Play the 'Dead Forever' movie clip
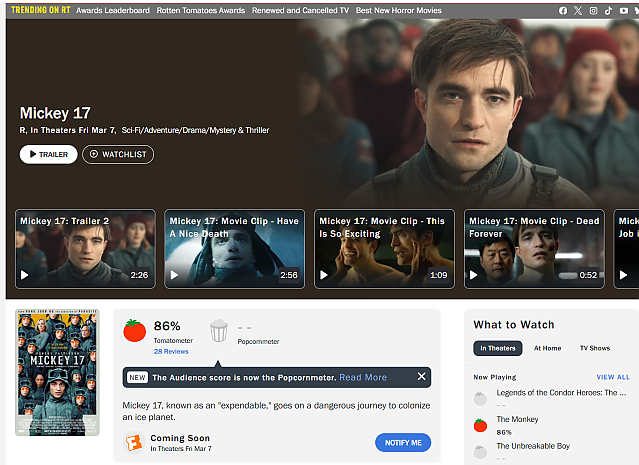The width and height of the screenshot is (639, 465). pos(534,248)
